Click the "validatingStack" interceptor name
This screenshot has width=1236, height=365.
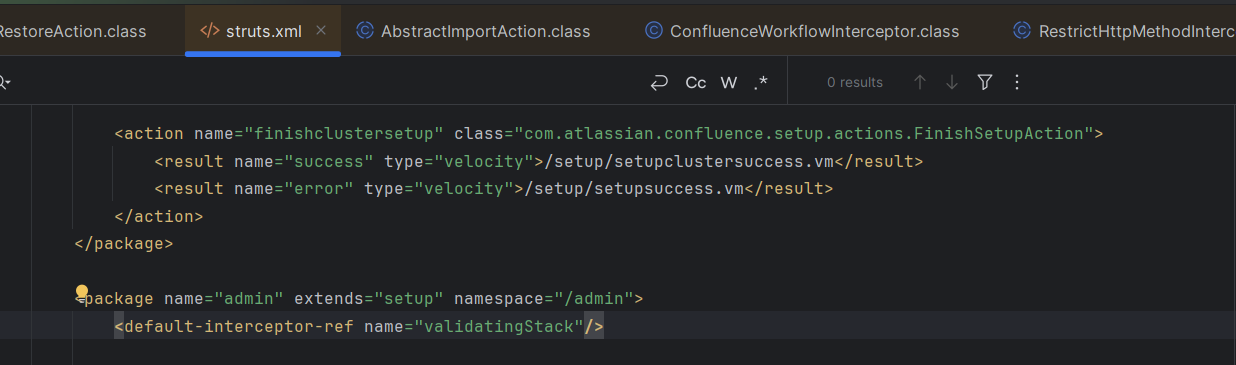tap(499, 326)
